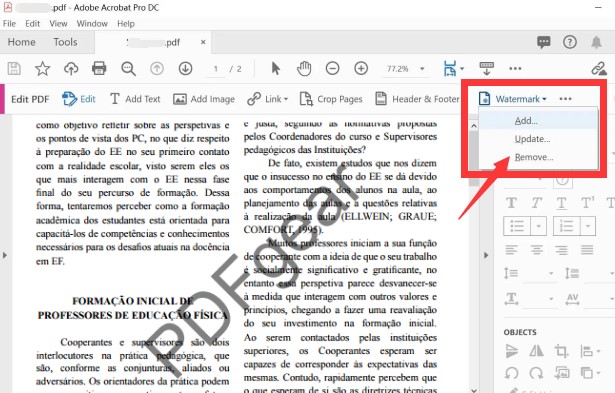Switch to the Tools tab

66,42
